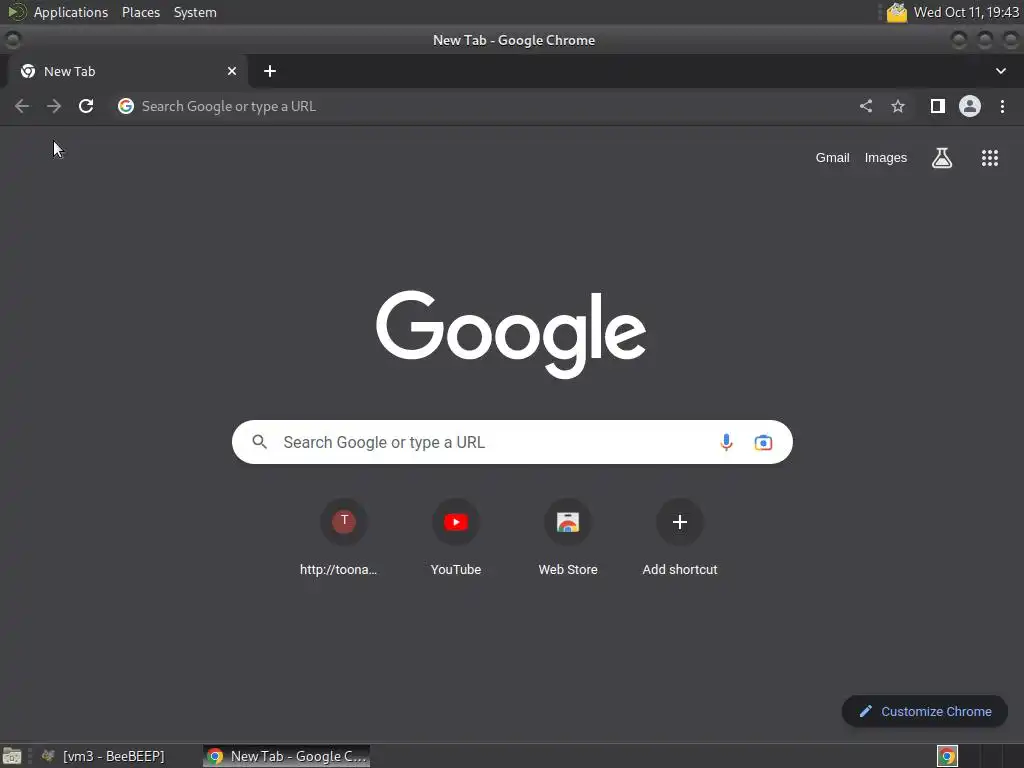Open a new tab with the plus button
This screenshot has height=768, width=1024.
coord(270,71)
